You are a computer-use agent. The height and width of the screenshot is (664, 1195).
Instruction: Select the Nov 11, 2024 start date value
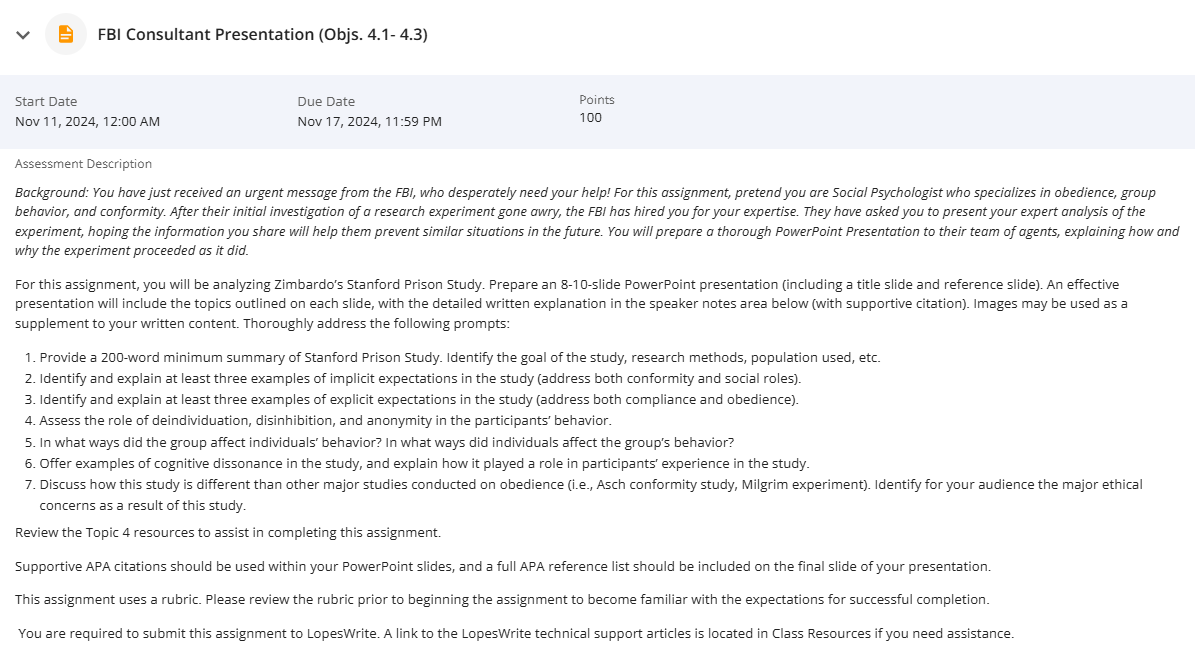point(88,121)
